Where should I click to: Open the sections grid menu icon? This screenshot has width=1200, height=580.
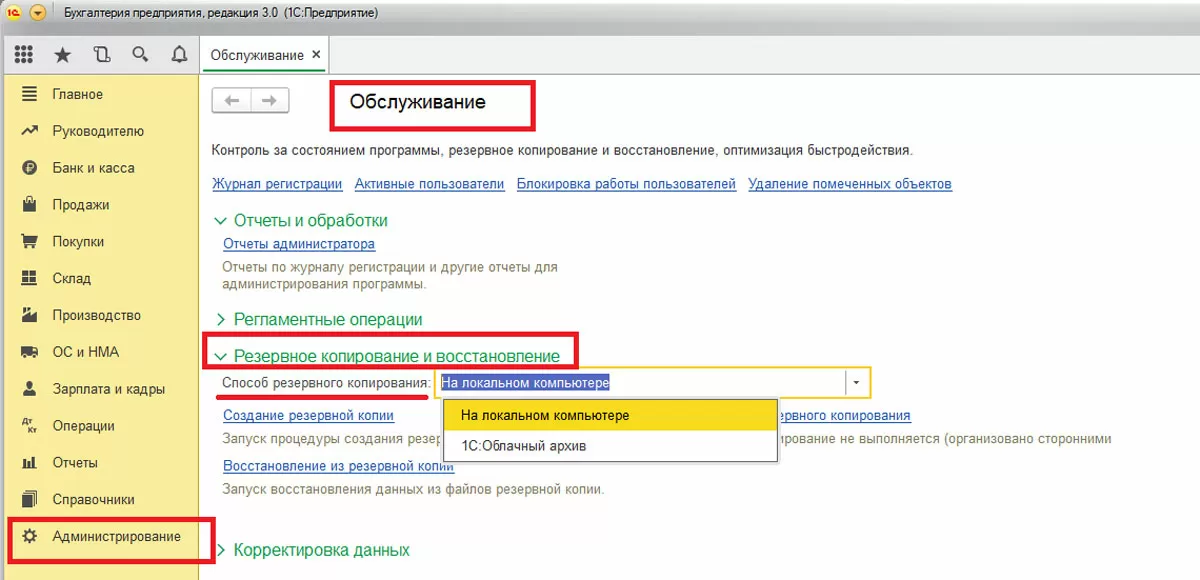[x=24, y=54]
